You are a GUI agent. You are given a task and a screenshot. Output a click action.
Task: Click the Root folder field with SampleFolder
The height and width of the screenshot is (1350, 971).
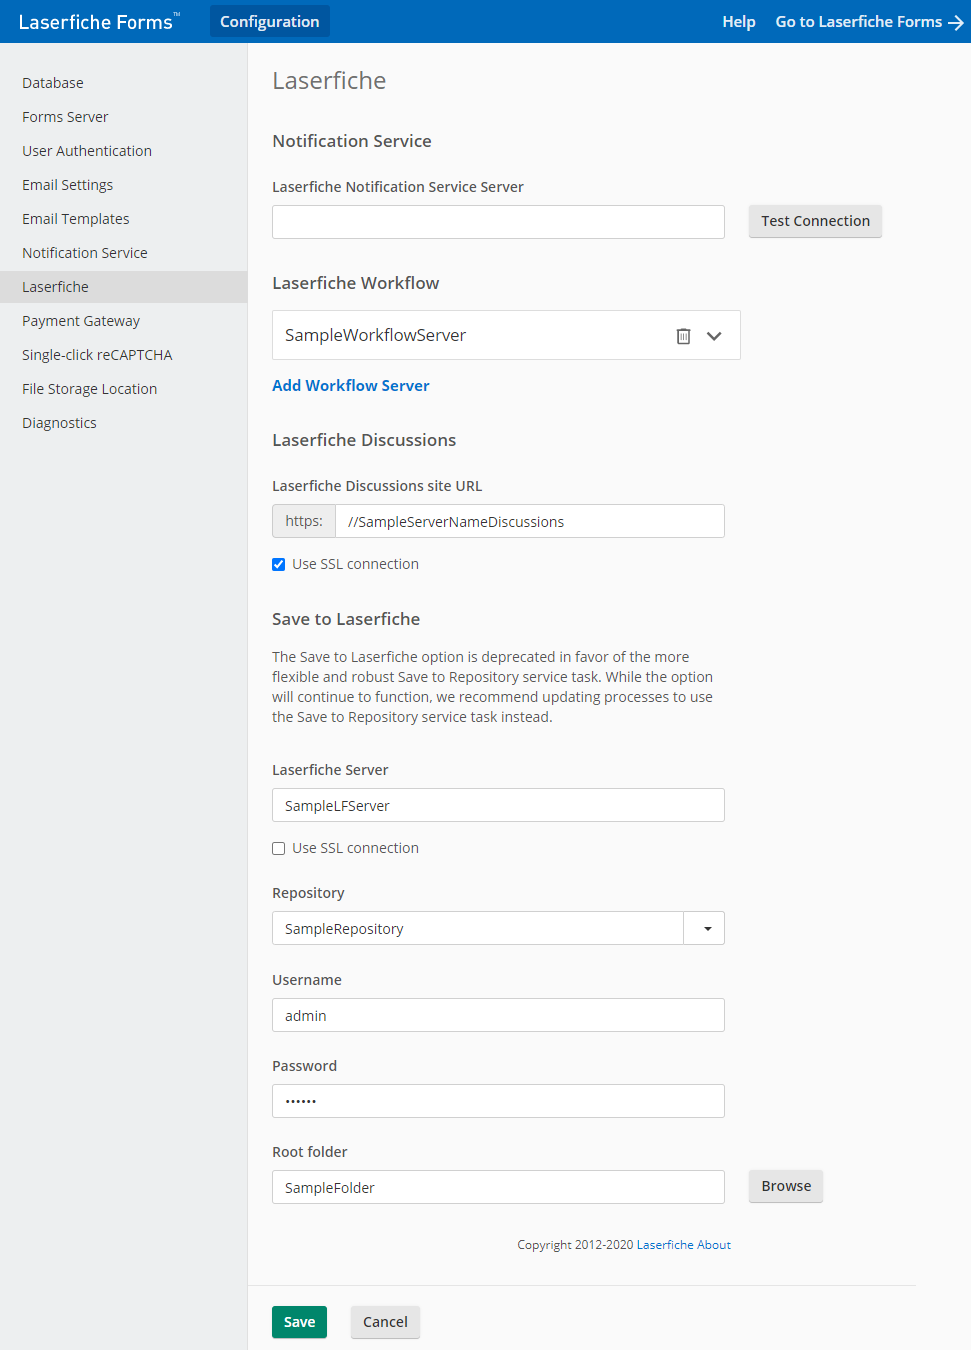[x=498, y=1187]
